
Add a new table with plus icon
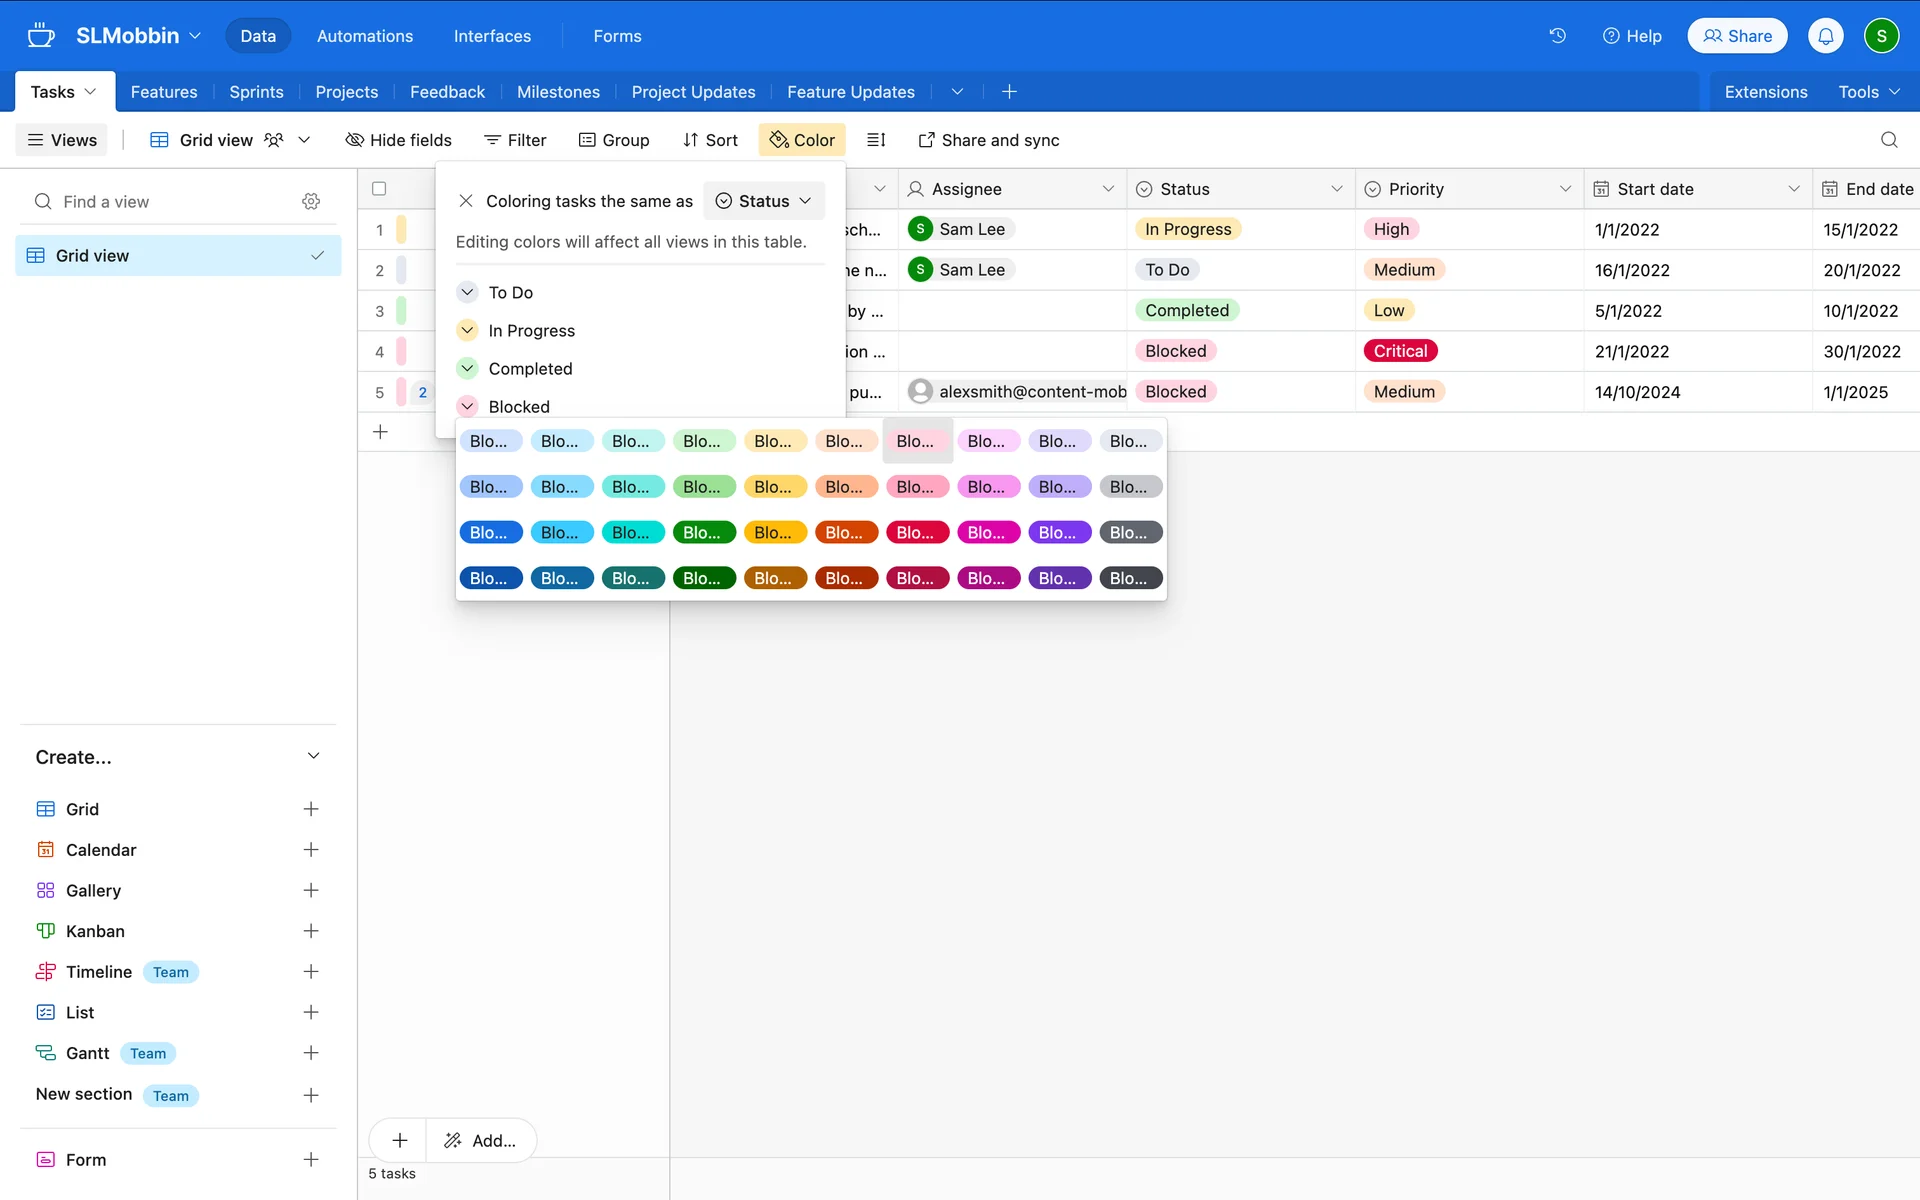[x=1009, y=92]
